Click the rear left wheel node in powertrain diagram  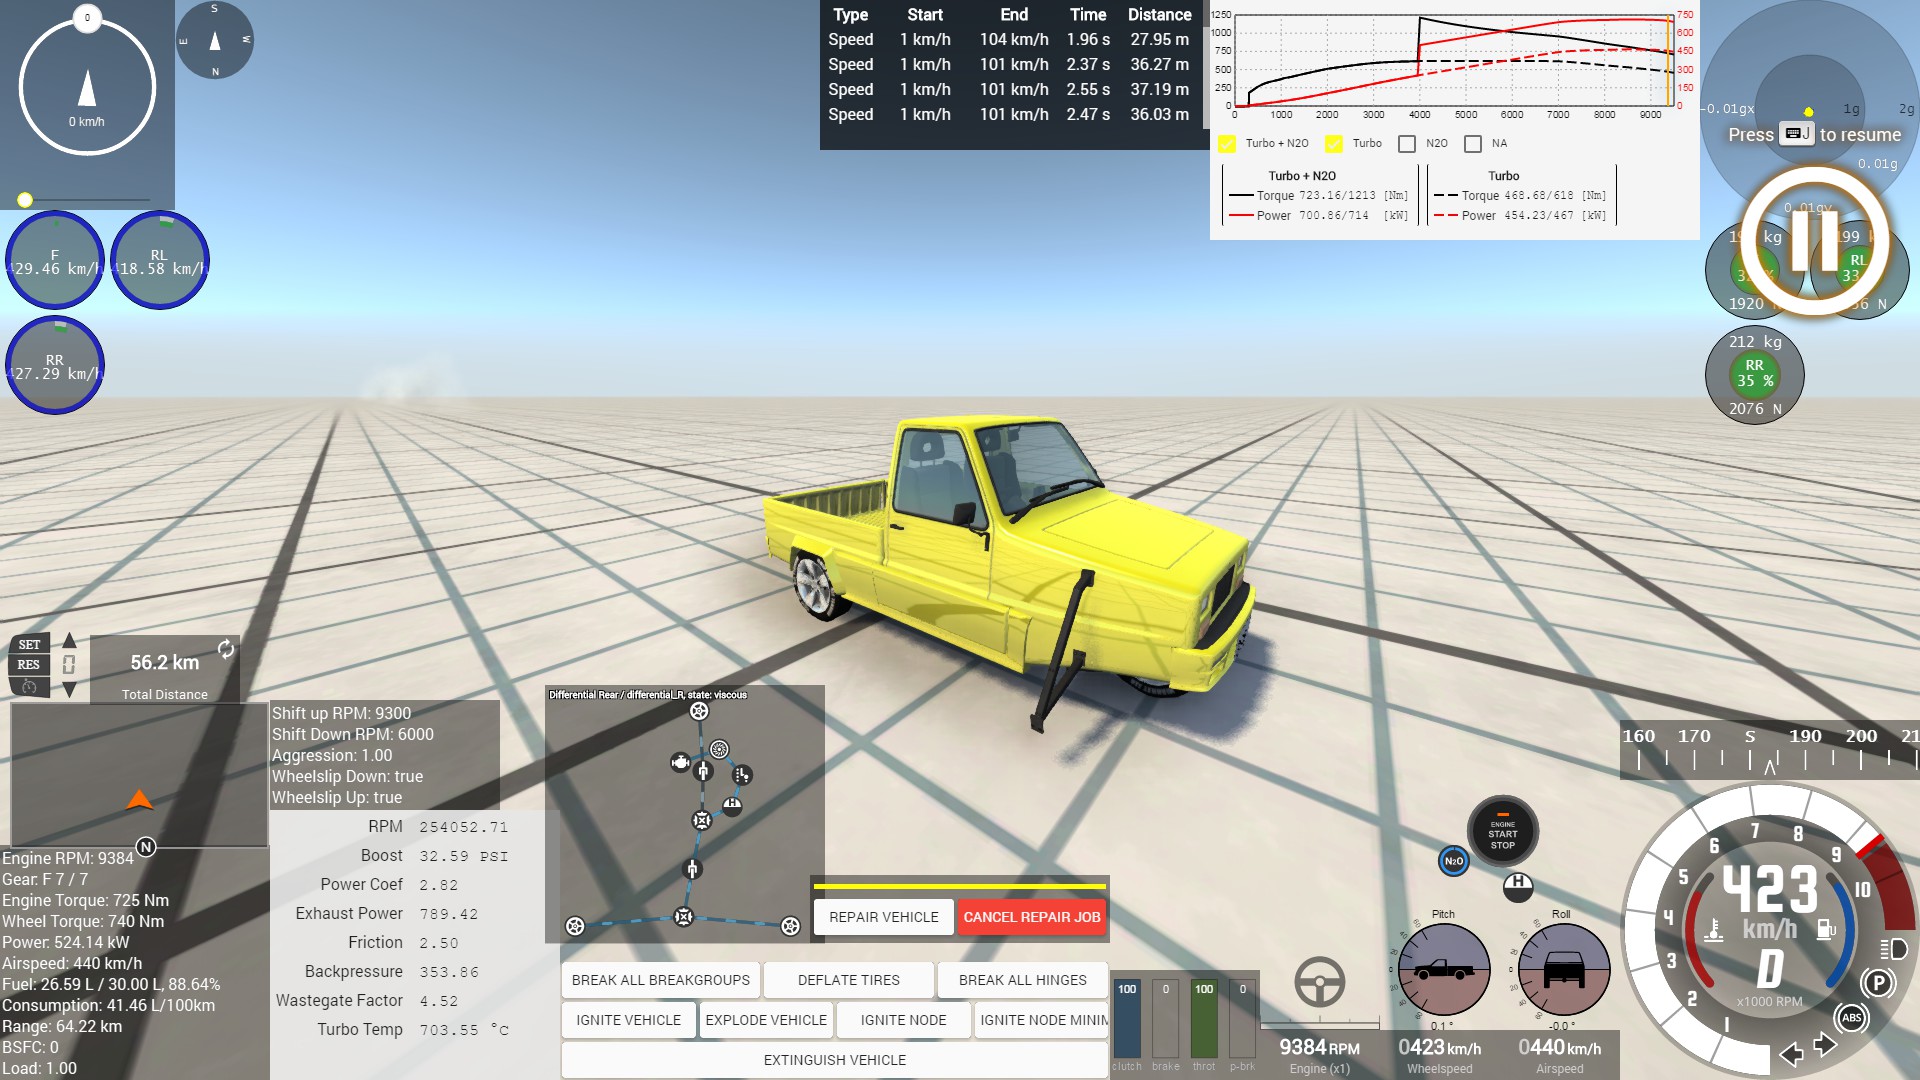tap(575, 926)
